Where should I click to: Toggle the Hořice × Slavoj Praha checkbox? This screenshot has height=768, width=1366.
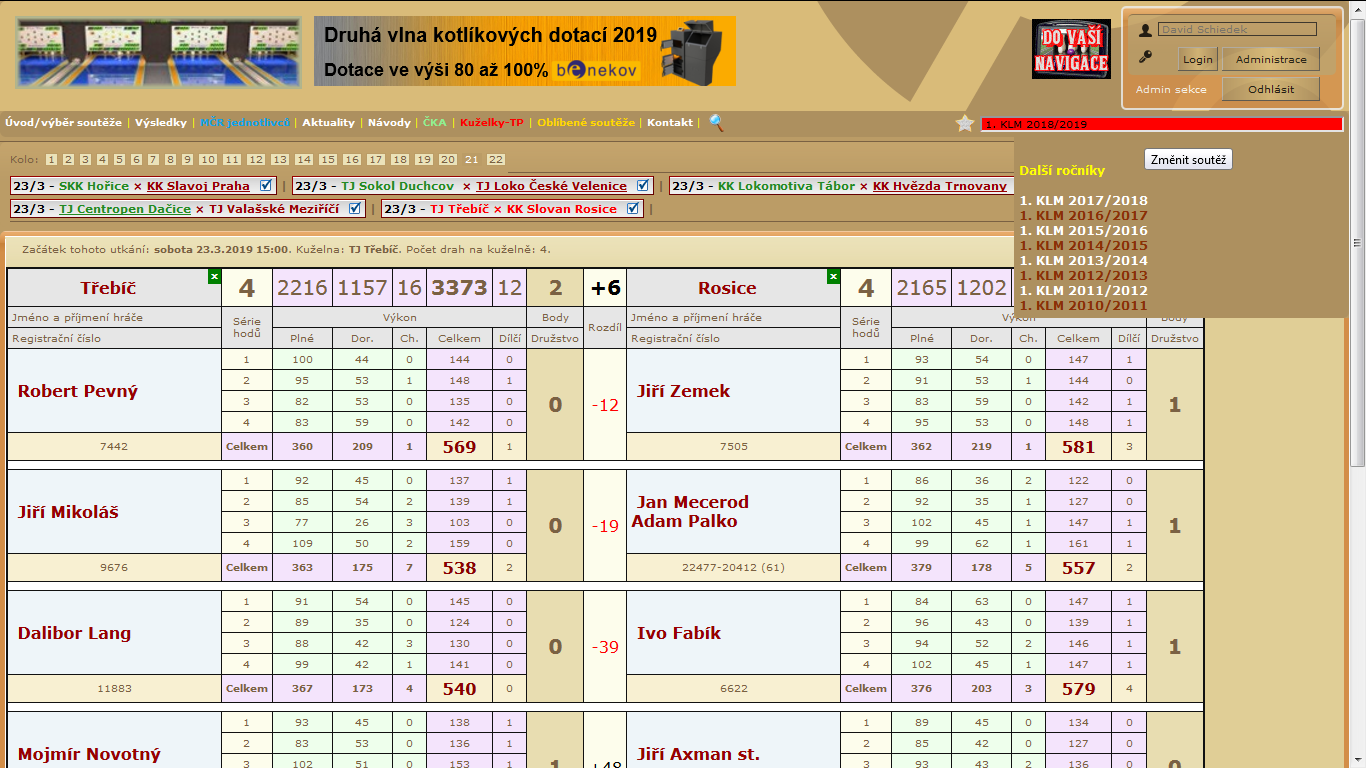coord(265,185)
